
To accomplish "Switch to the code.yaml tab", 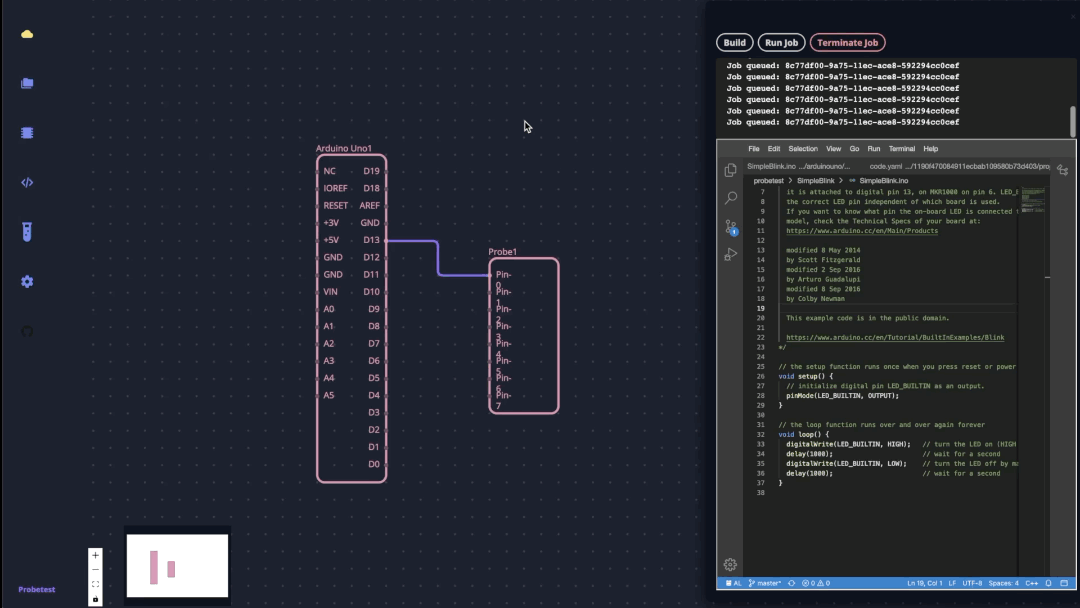I will click(886, 166).
